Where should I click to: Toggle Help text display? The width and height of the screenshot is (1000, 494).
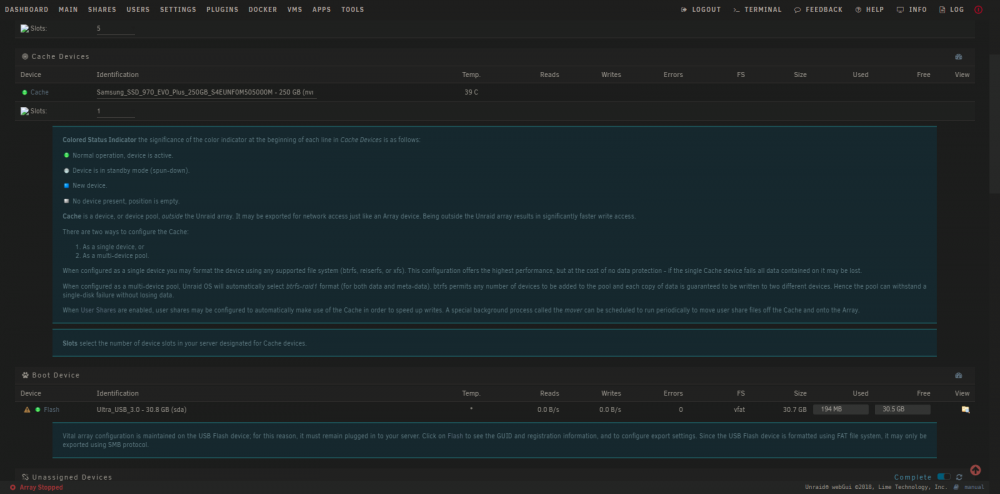tap(869, 10)
